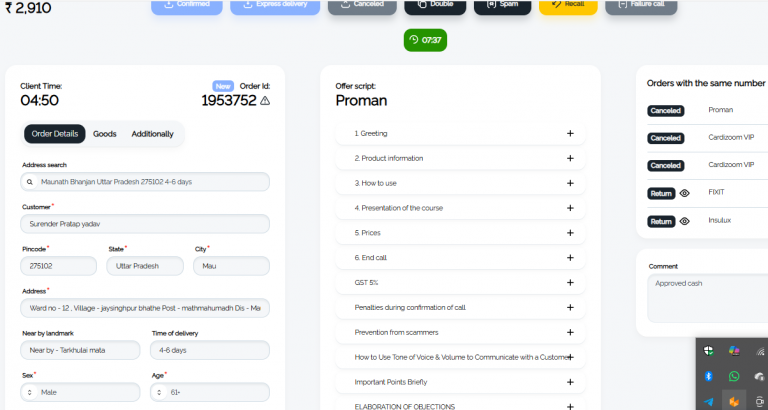Expand Penalties during confirmation of call

click(x=460, y=308)
